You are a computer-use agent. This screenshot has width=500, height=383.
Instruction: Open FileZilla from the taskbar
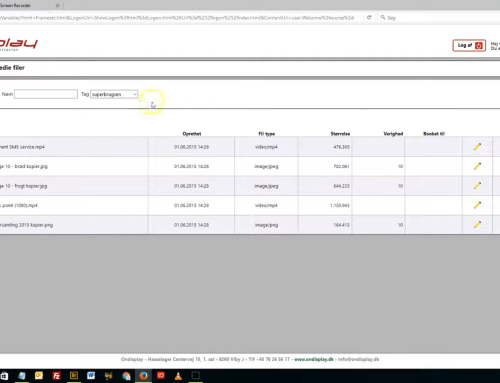click(56, 376)
